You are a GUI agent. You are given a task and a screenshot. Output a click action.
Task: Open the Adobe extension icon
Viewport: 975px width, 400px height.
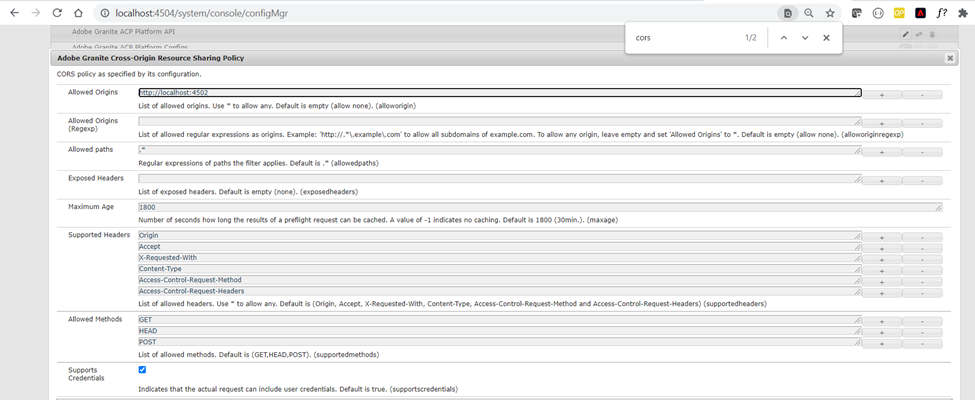pyautogui.click(x=920, y=12)
